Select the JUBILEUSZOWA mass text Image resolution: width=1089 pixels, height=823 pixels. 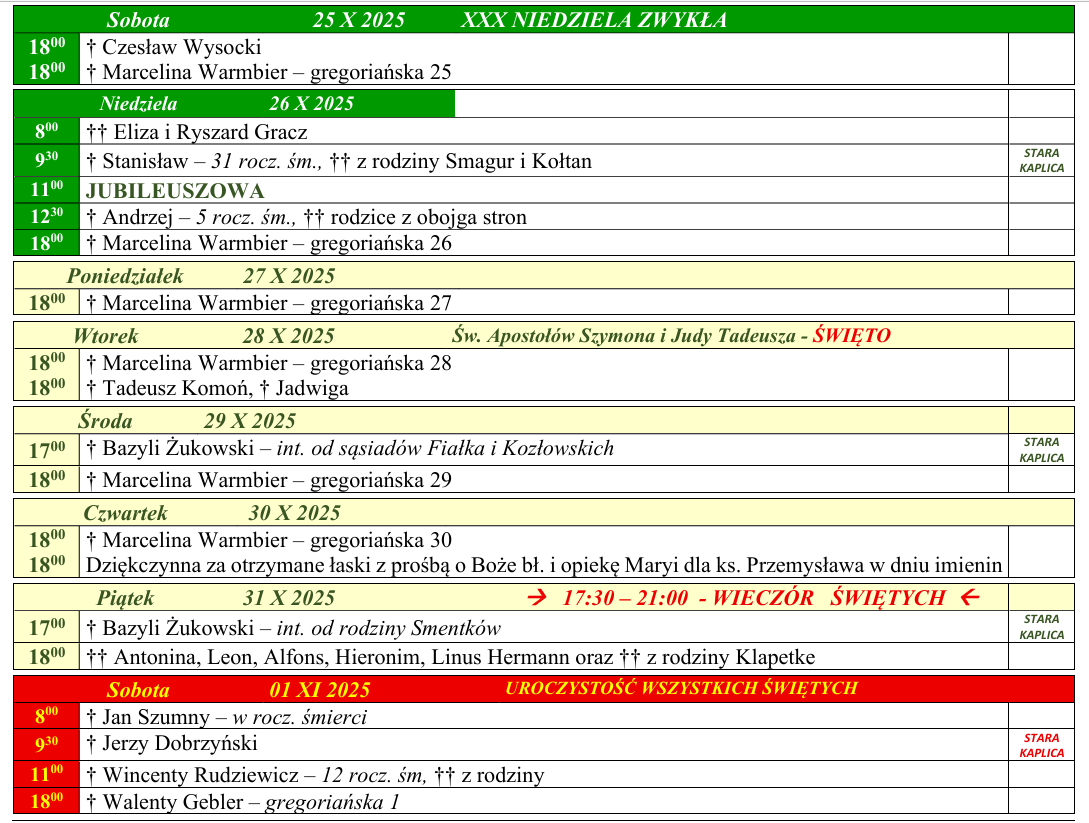coord(175,191)
